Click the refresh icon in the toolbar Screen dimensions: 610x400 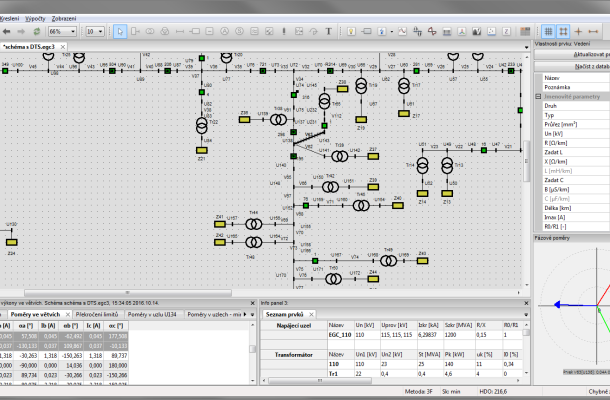[37, 31]
